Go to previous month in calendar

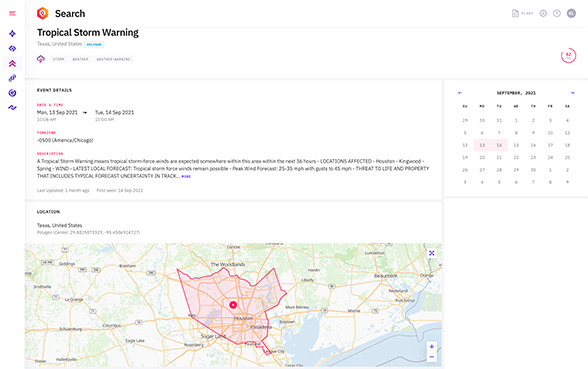460,93
